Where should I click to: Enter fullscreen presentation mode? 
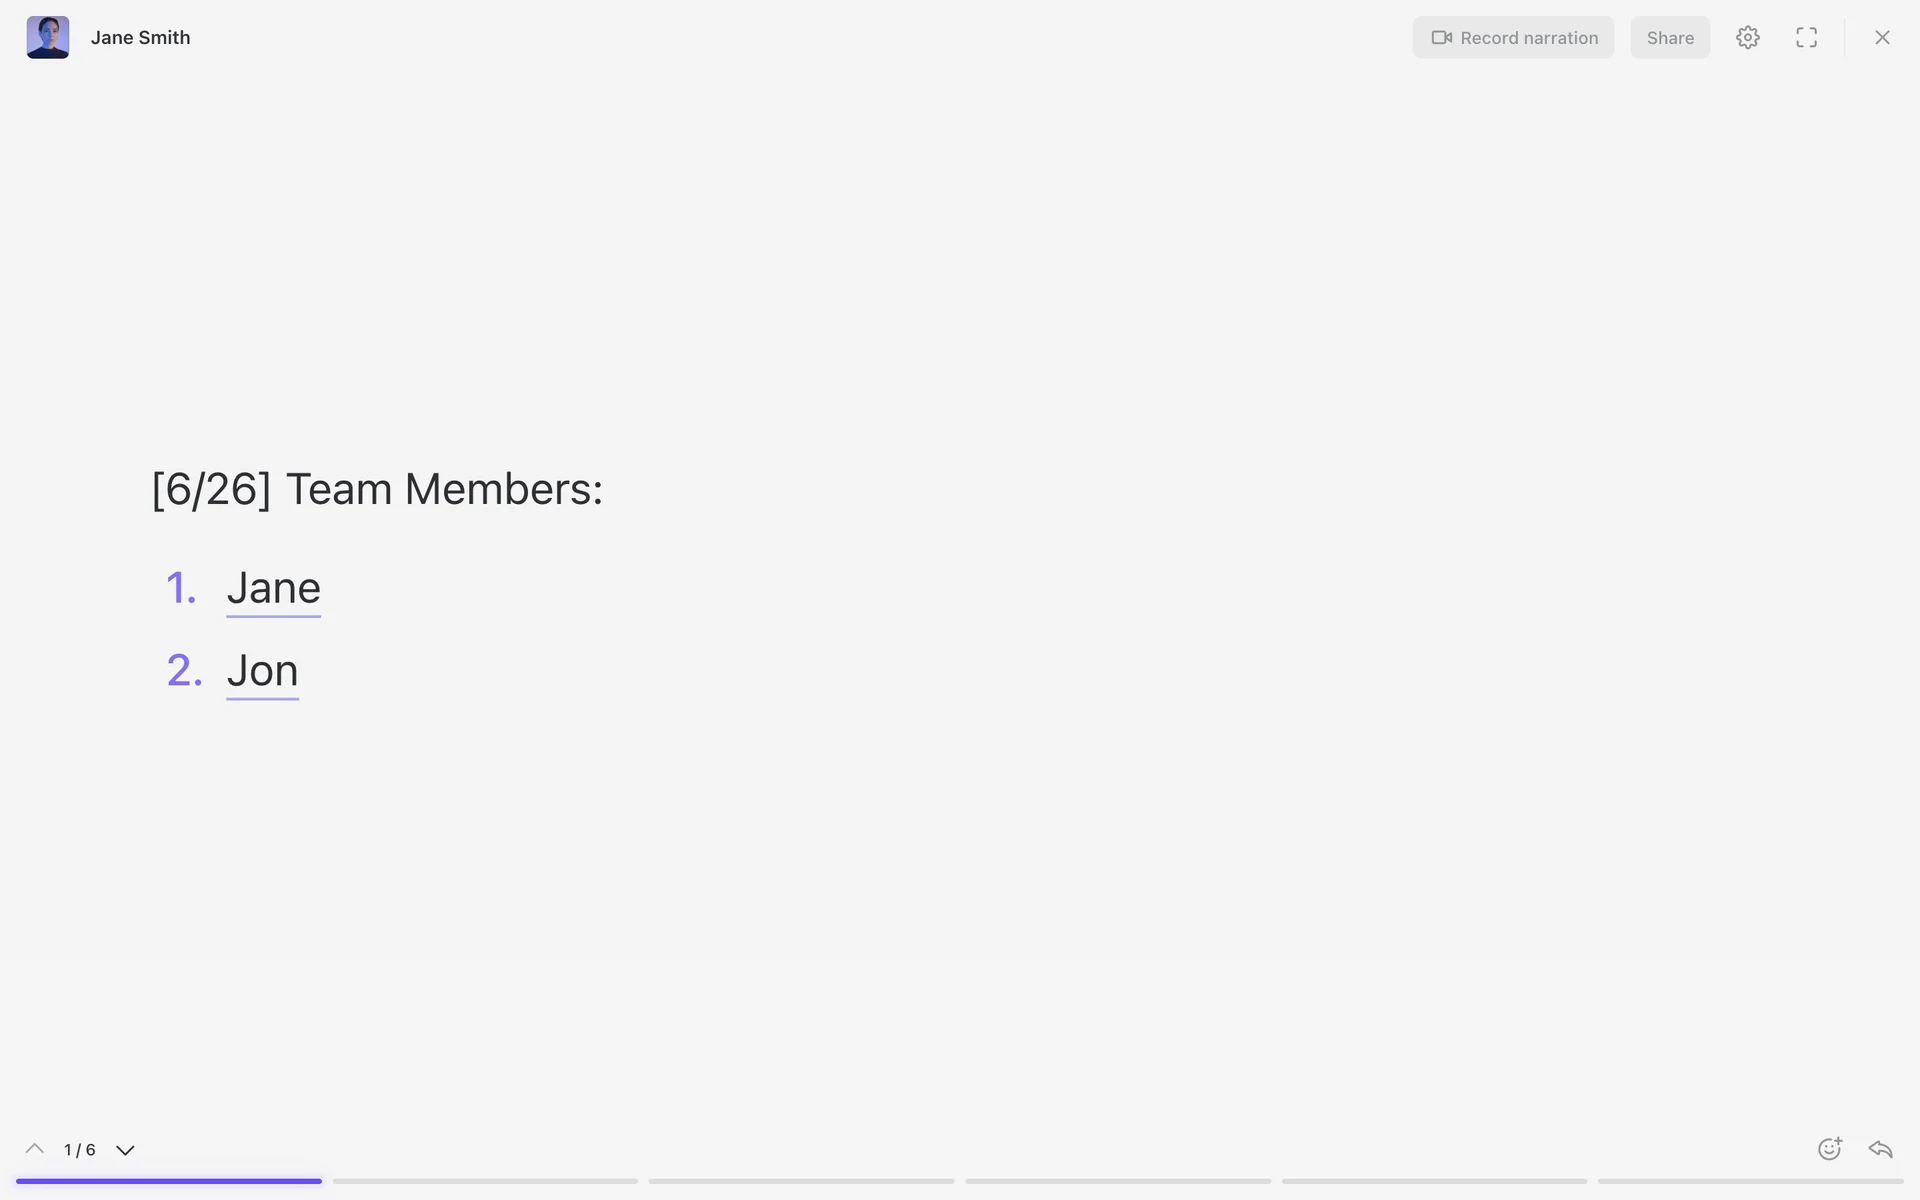(1806, 38)
